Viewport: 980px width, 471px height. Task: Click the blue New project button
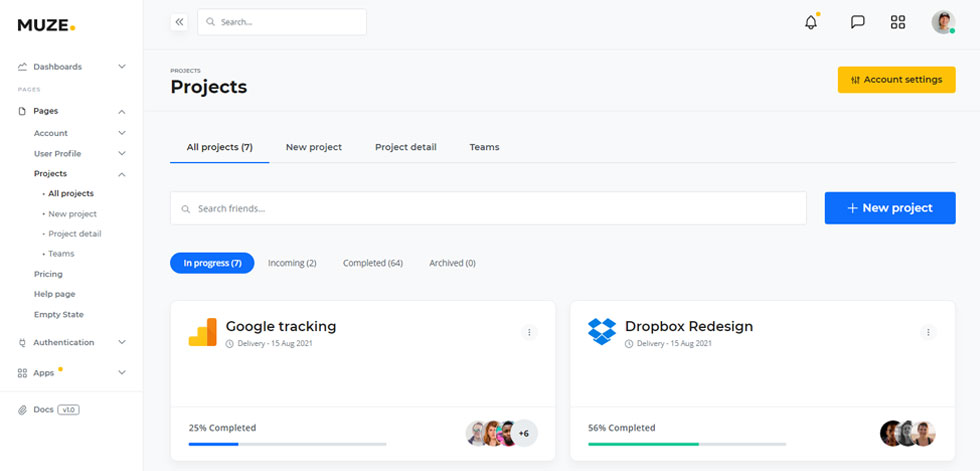coord(890,208)
